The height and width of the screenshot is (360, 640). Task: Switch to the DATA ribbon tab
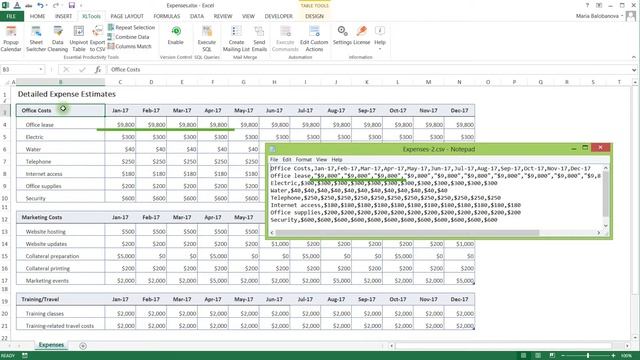(x=197, y=16)
